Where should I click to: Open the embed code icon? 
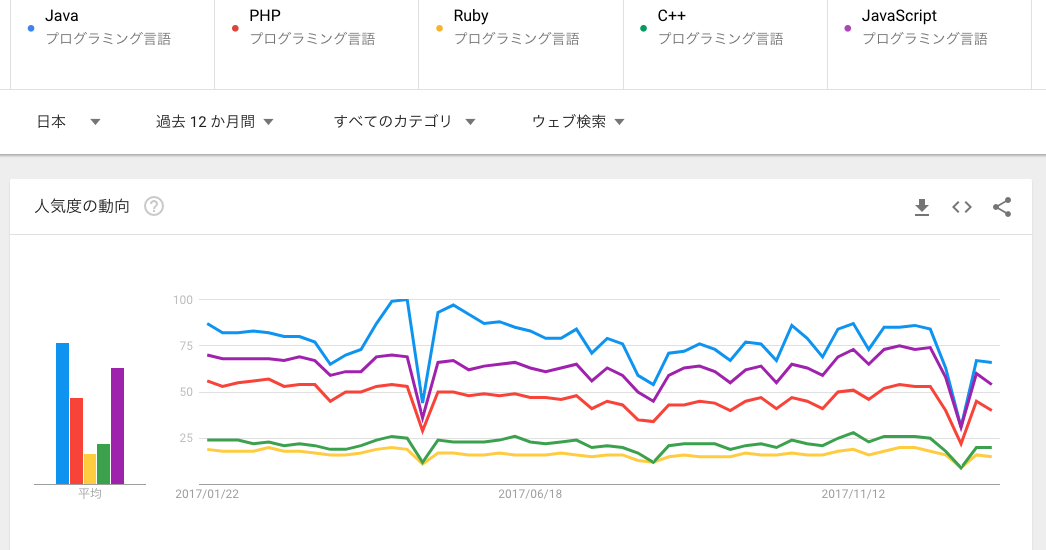(x=962, y=207)
